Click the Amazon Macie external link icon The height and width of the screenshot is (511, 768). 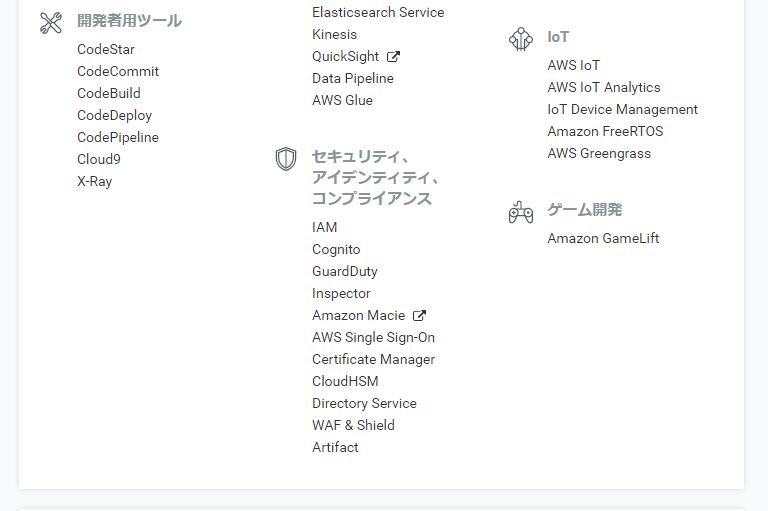419,316
